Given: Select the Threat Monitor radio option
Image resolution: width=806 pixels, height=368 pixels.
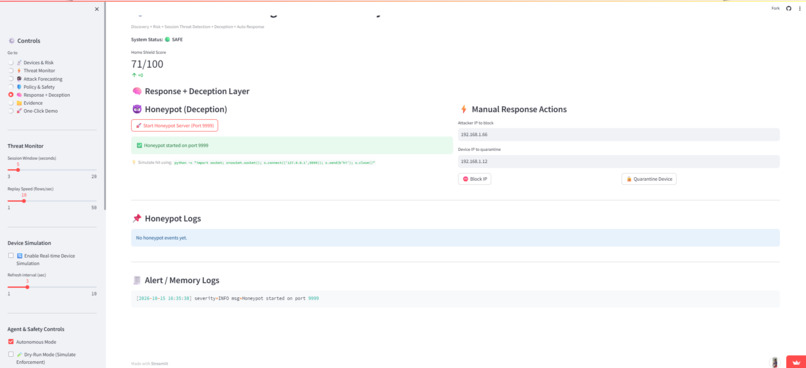Looking at the screenshot, I should click(x=11, y=70).
